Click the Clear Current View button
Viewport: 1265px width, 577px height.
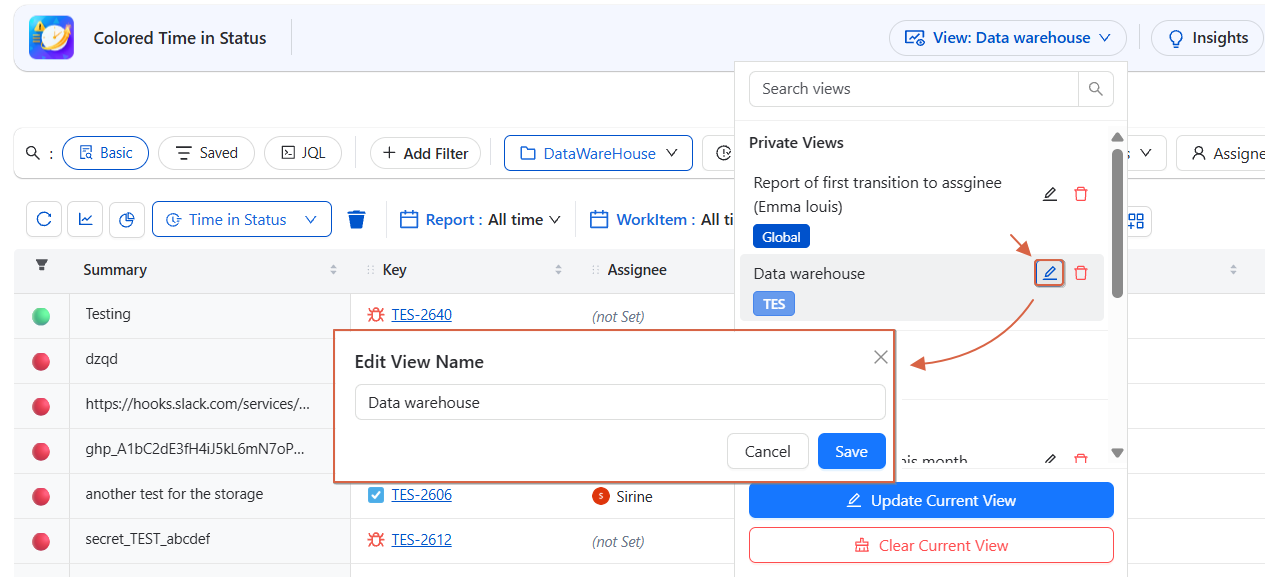point(931,545)
